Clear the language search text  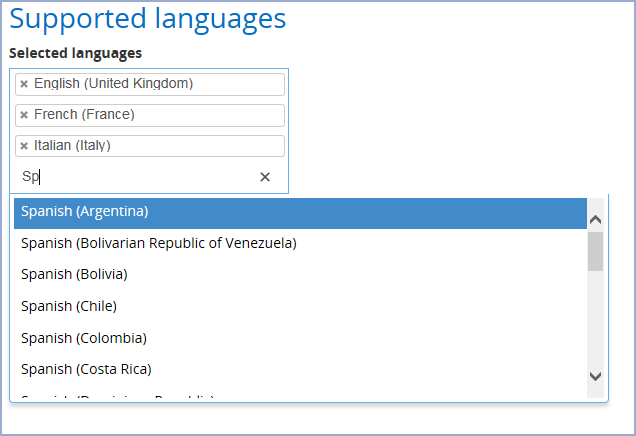[265, 177]
